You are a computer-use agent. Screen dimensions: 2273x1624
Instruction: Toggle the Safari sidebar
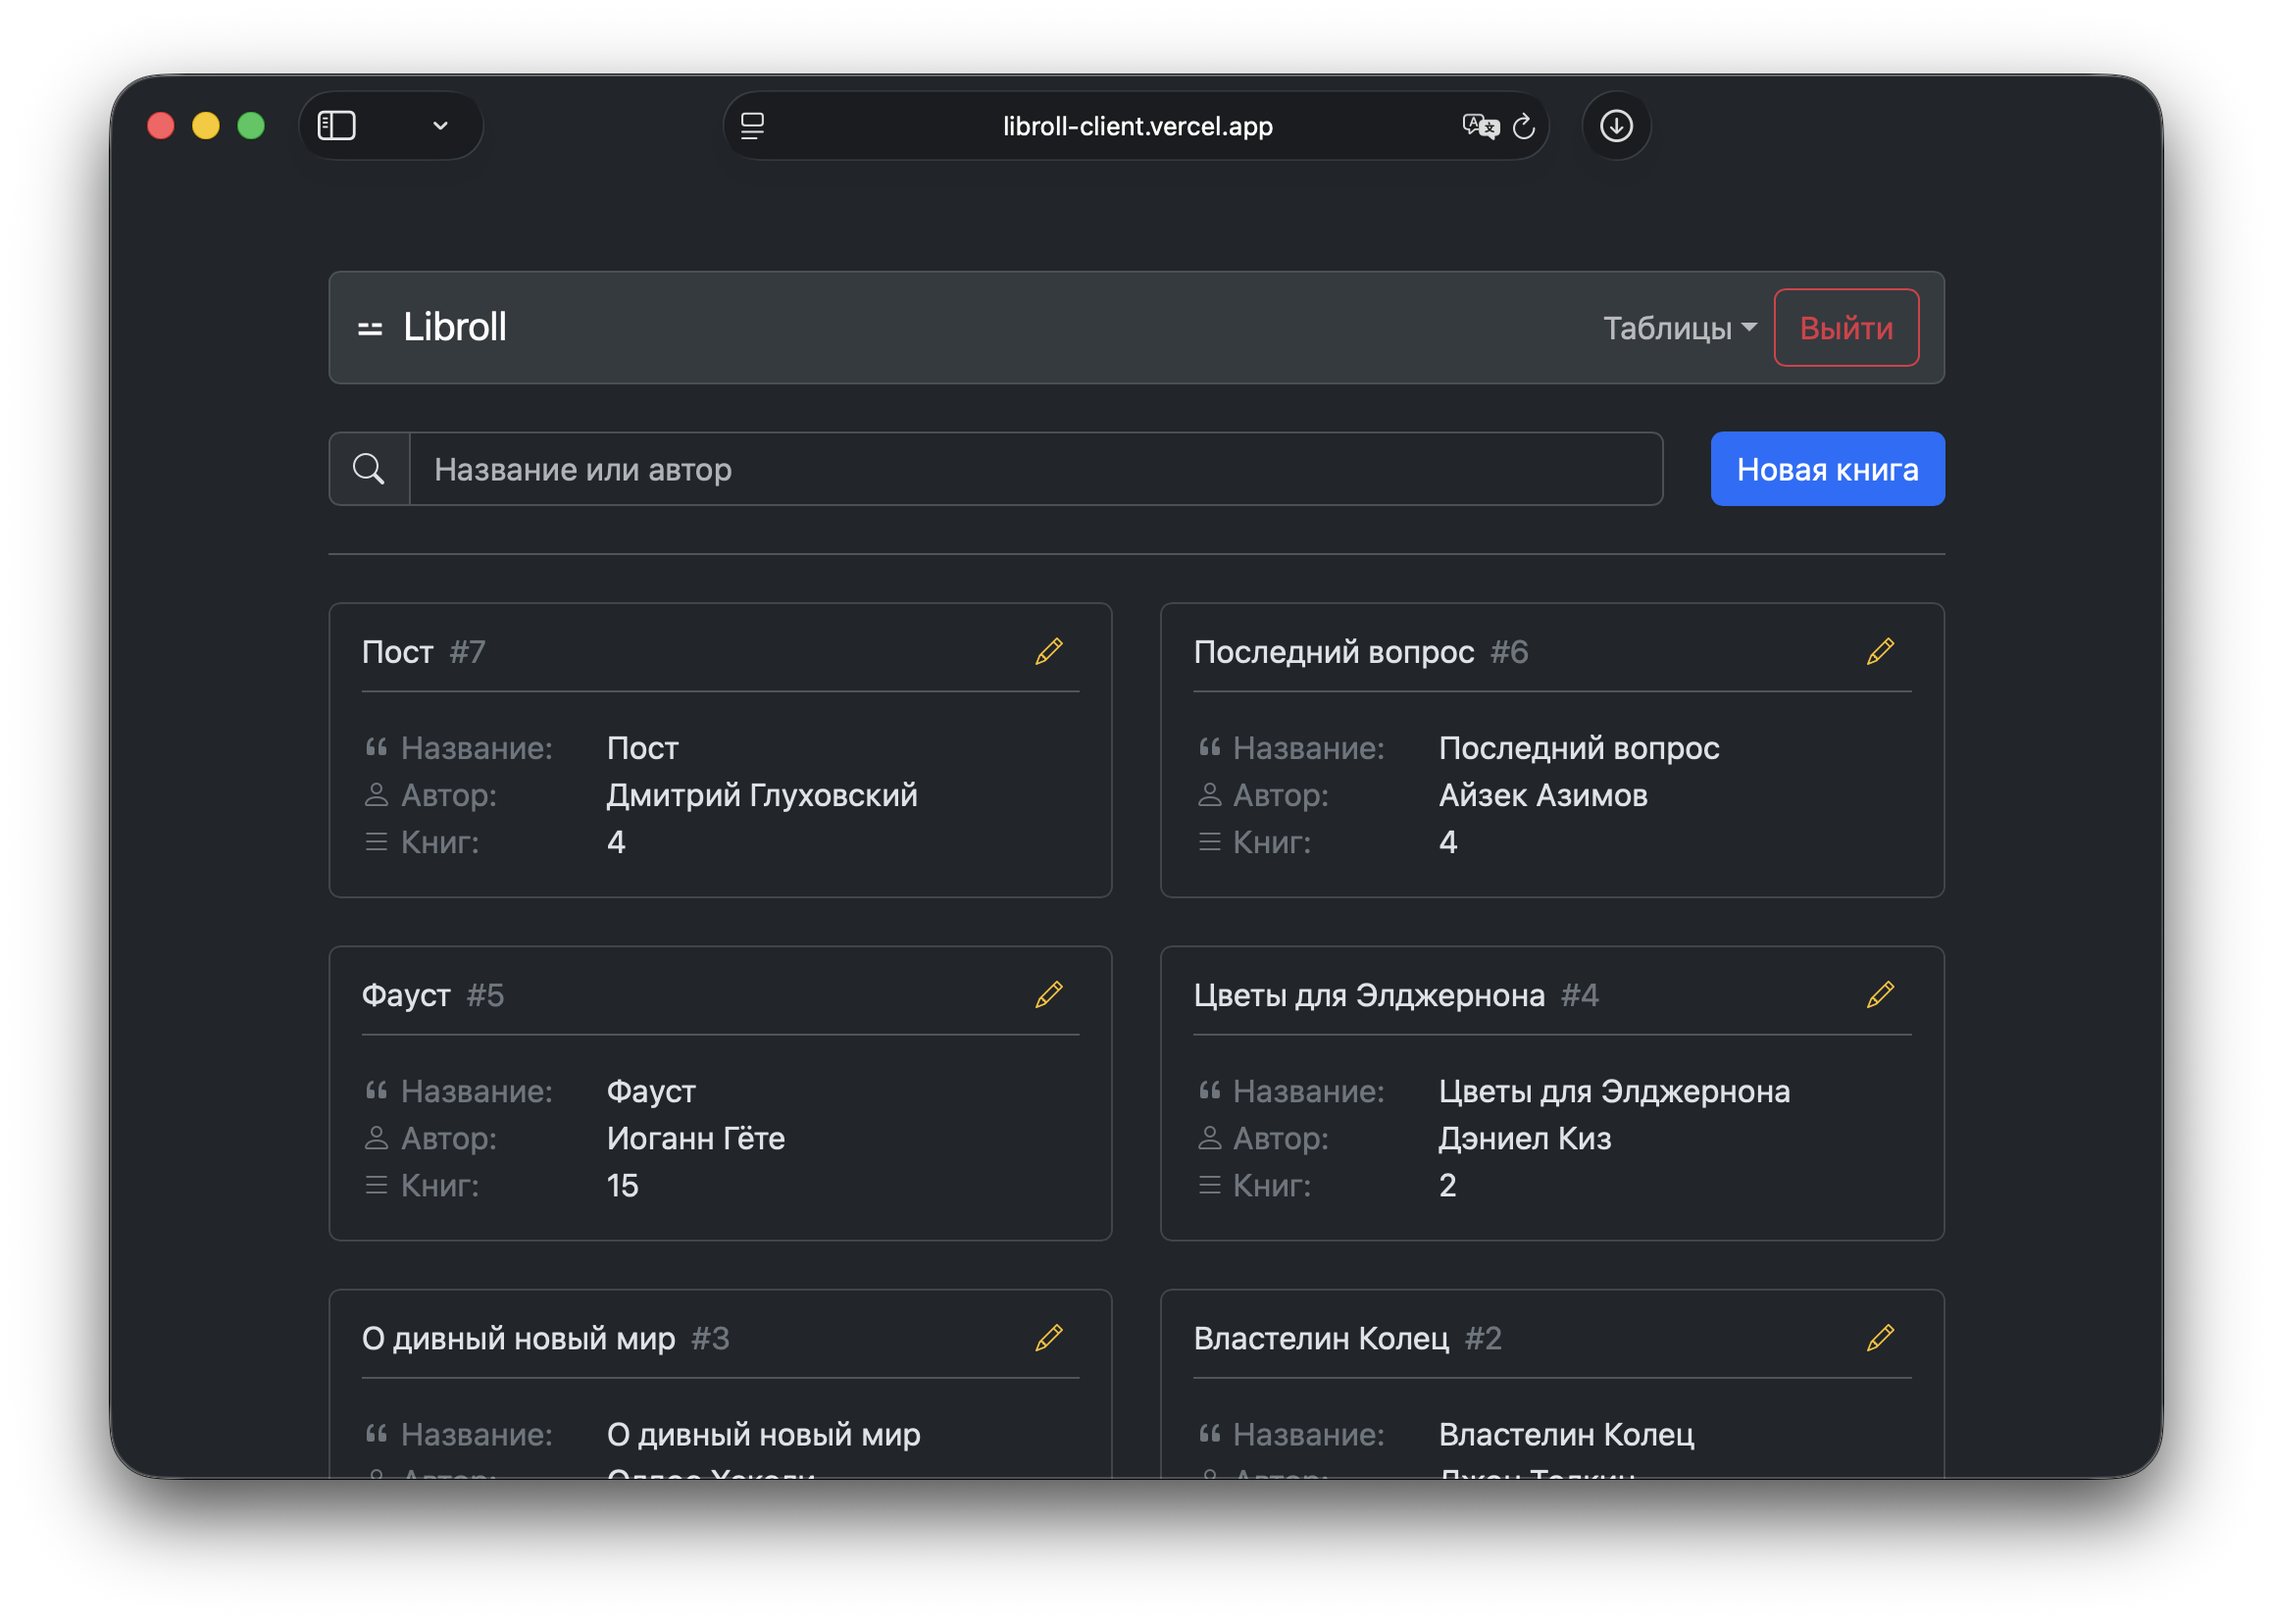[x=337, y=126]
